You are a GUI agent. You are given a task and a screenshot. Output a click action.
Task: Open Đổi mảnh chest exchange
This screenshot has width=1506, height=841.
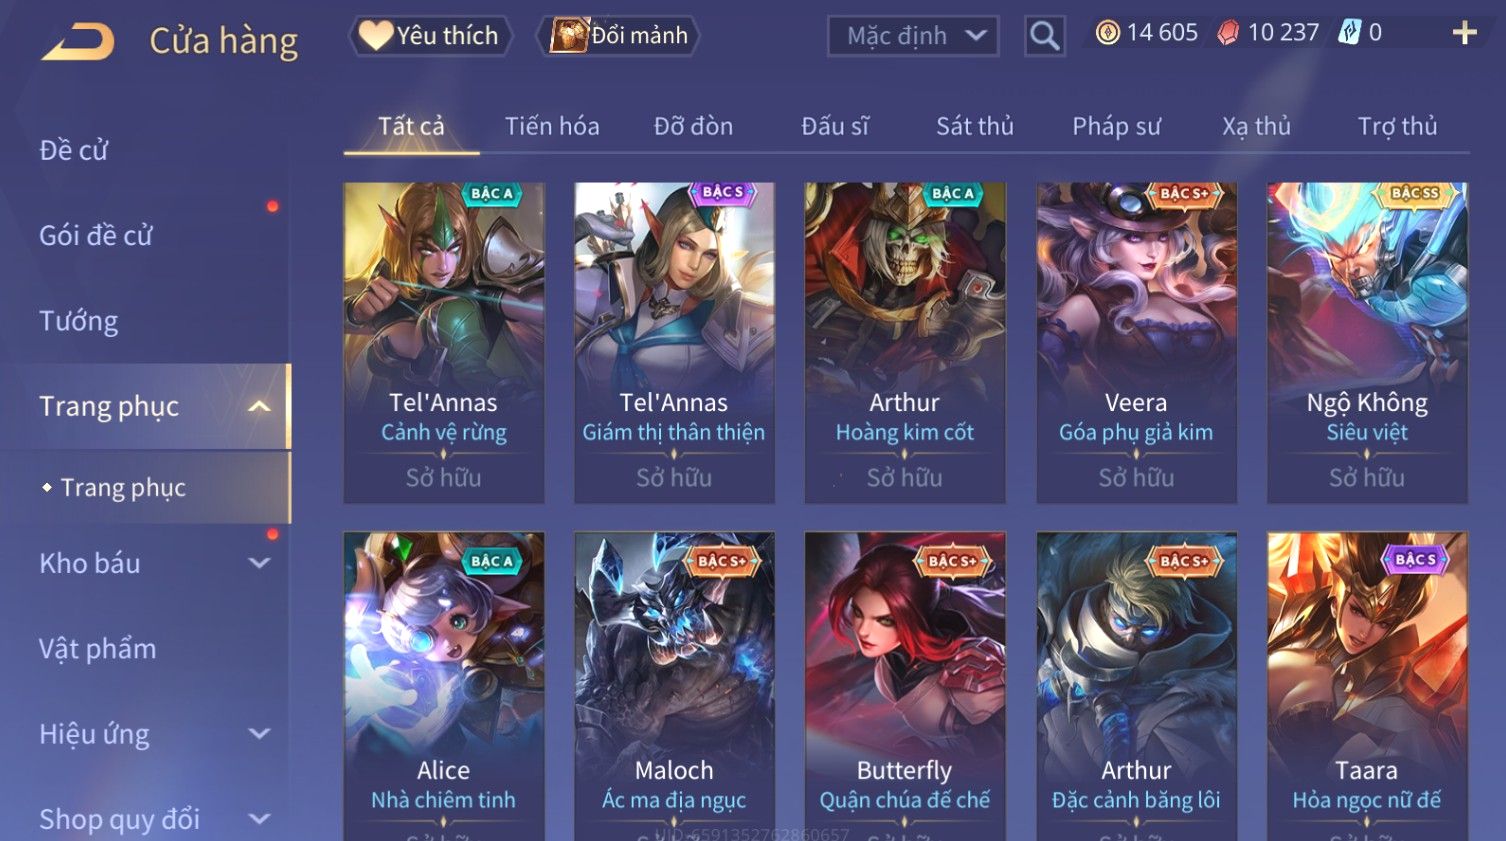[618, 36]
